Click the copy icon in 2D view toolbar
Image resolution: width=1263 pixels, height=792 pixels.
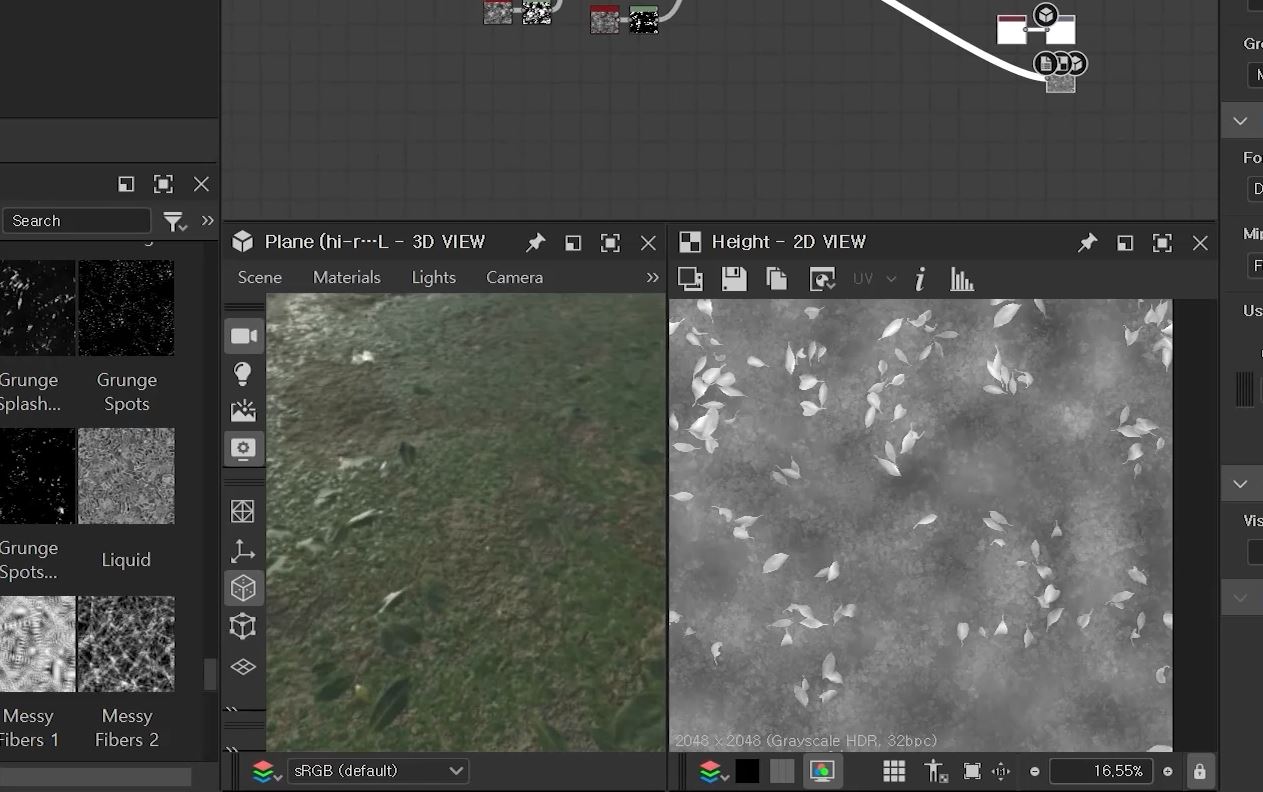click(x=777, y=279)
